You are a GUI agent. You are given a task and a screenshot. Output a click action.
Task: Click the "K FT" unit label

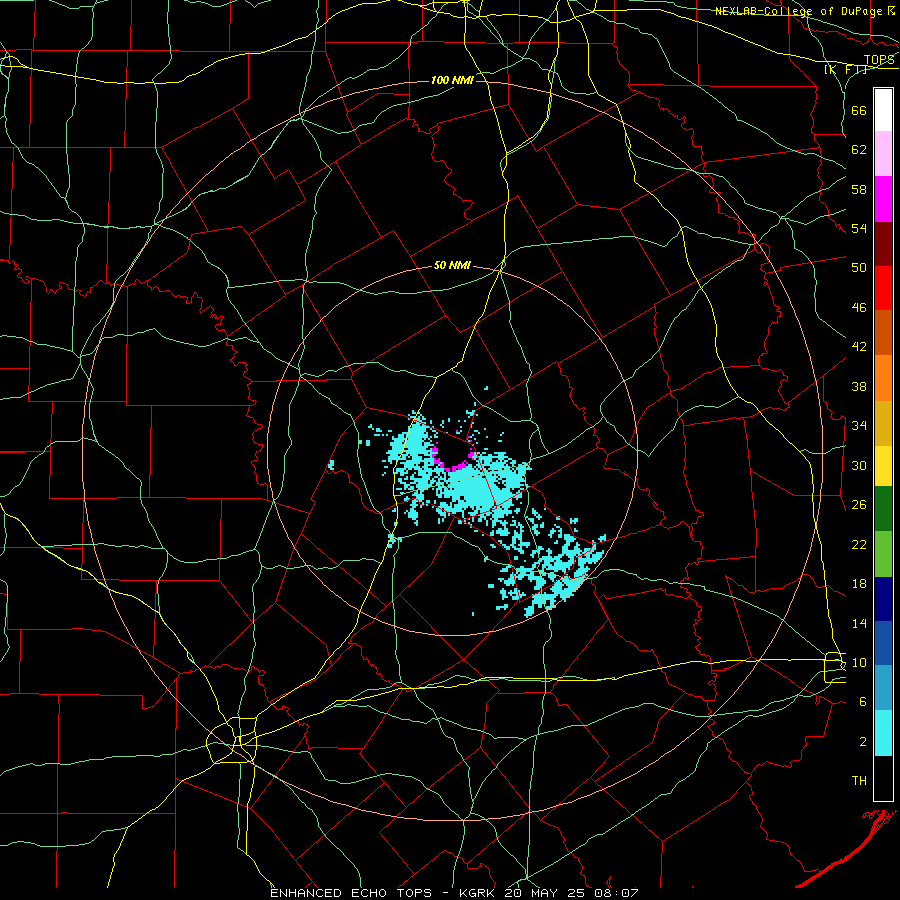846,69
